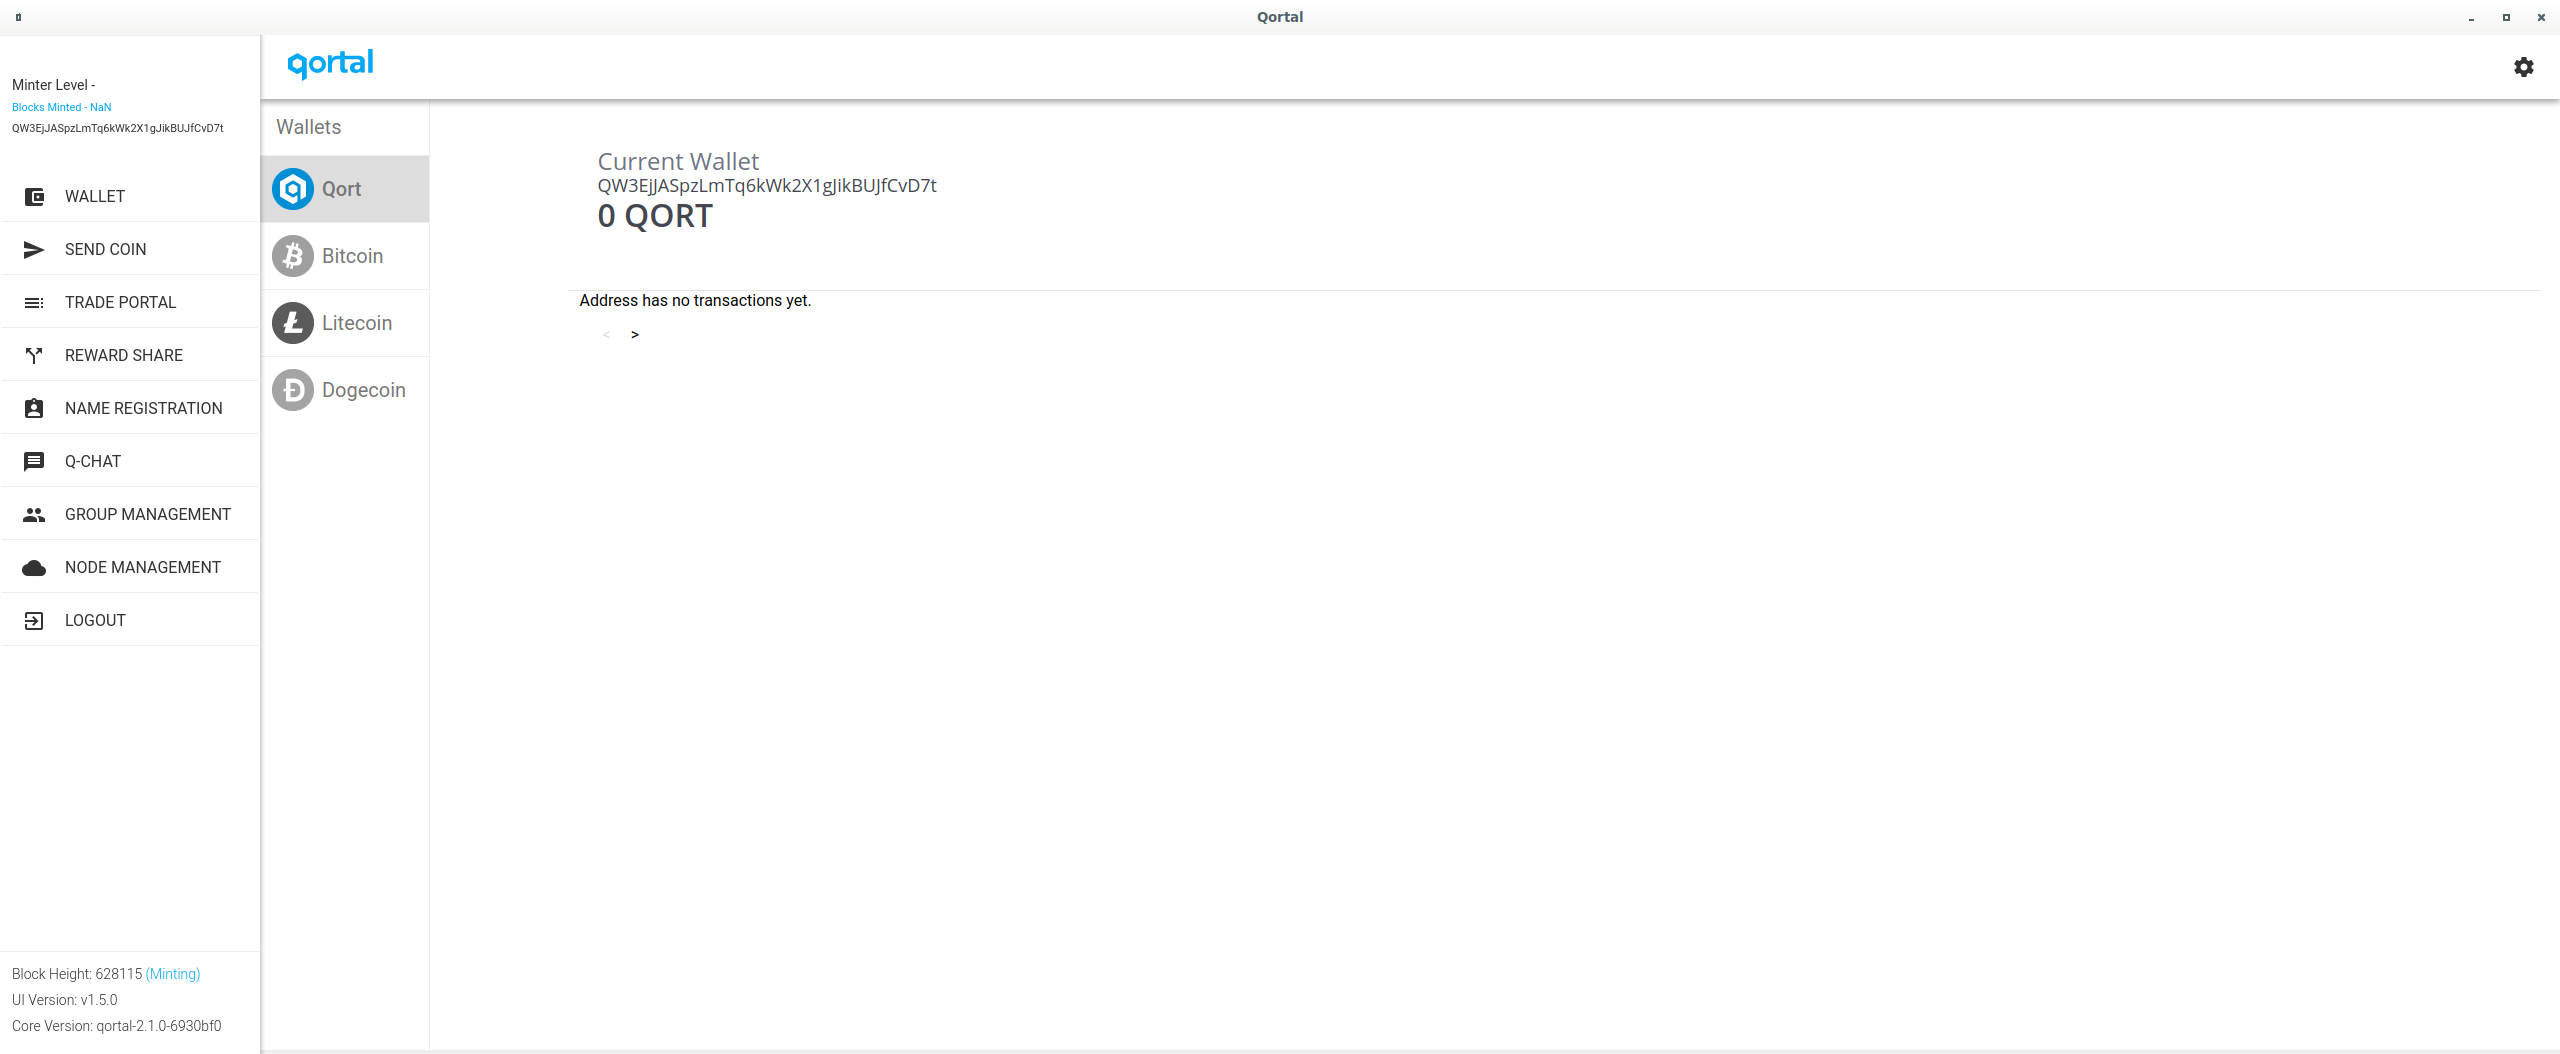Image resolution: width=2560 pixels, height=1054 pixels.
Task: Click the Current Wallet address string
Action: pos(767,186)
